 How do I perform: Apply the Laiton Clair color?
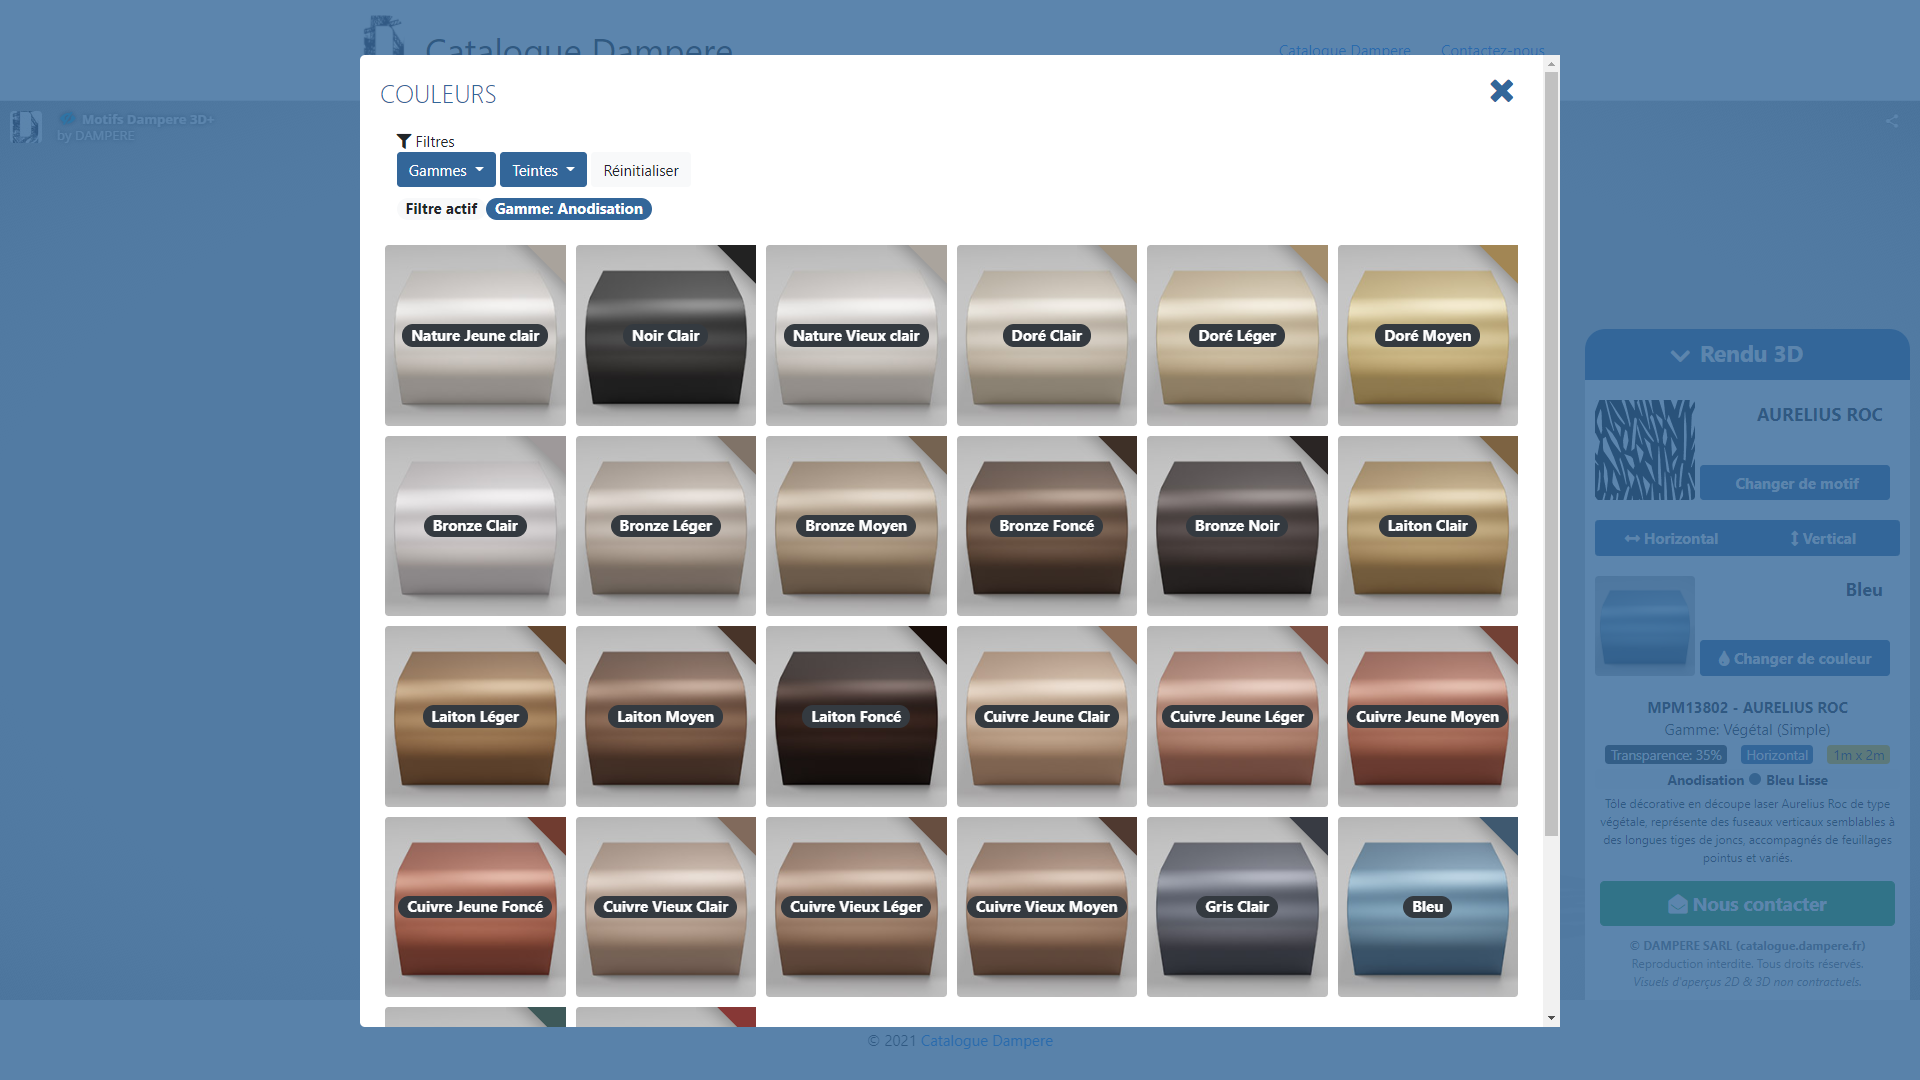click(x=1428, y=526)
